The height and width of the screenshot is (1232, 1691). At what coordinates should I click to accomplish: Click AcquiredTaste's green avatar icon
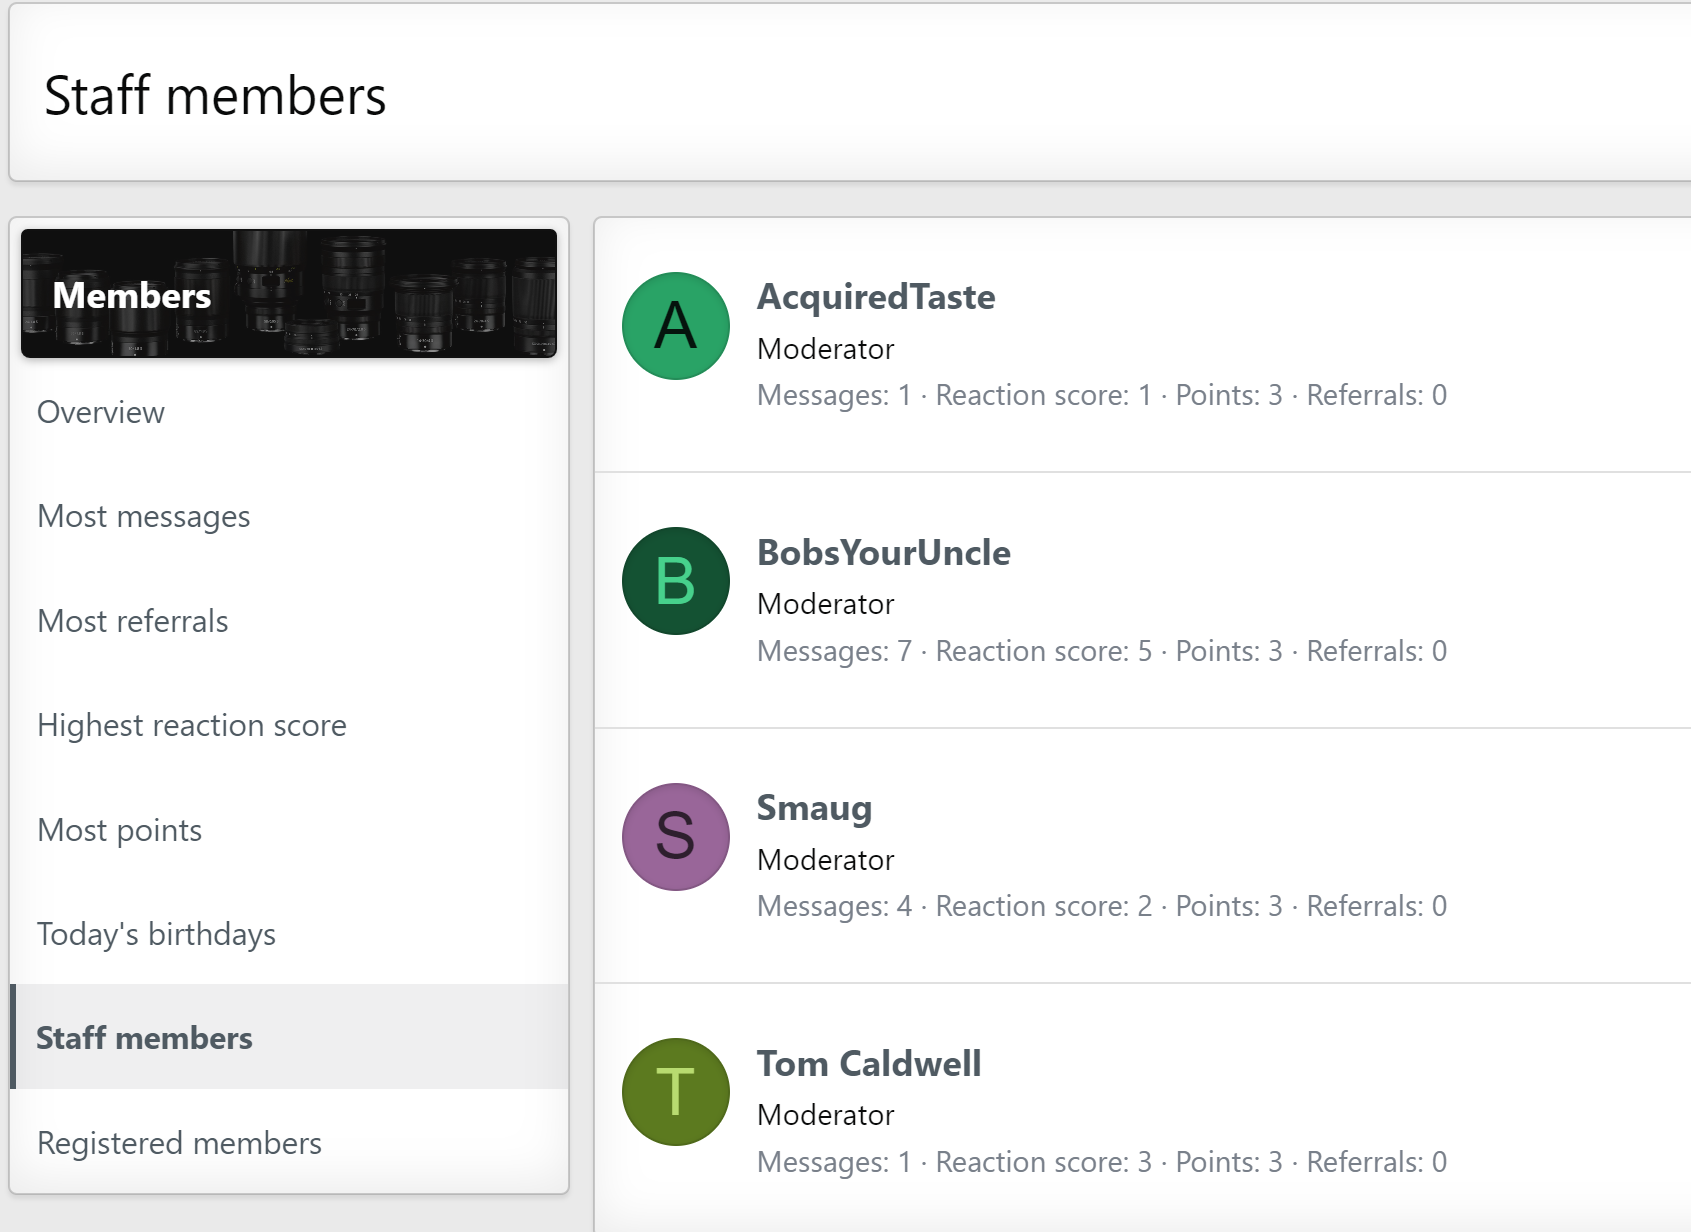click(676, 326)
